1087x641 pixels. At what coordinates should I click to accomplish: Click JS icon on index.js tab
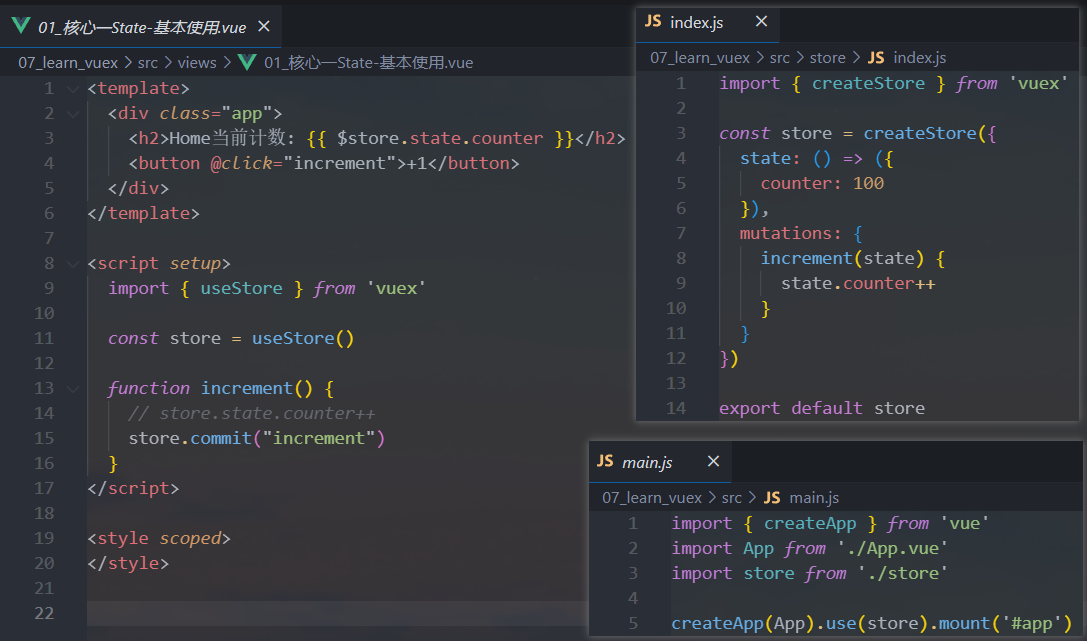653,21
